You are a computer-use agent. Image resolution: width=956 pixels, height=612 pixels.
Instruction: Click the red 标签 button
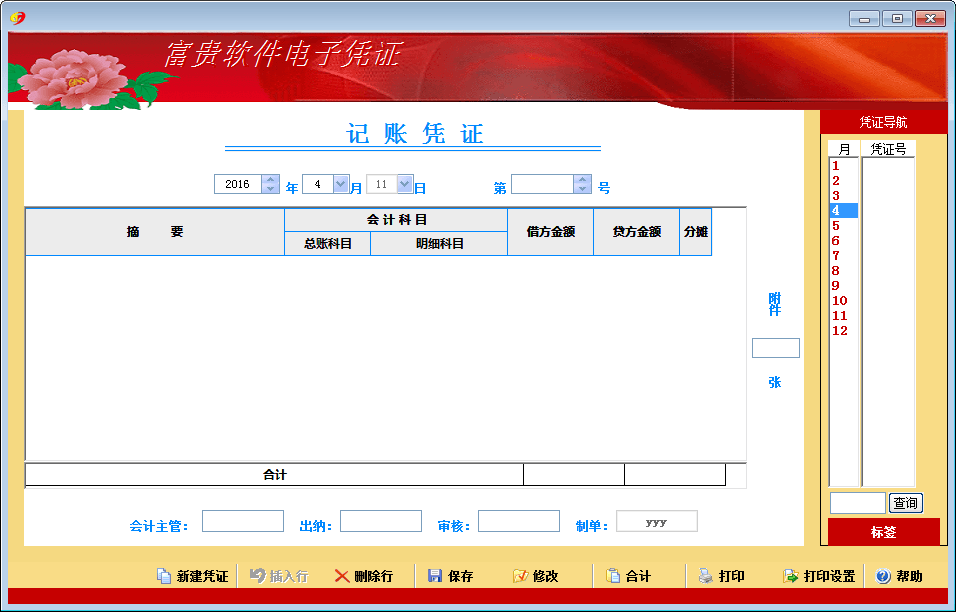click(883, 532)
